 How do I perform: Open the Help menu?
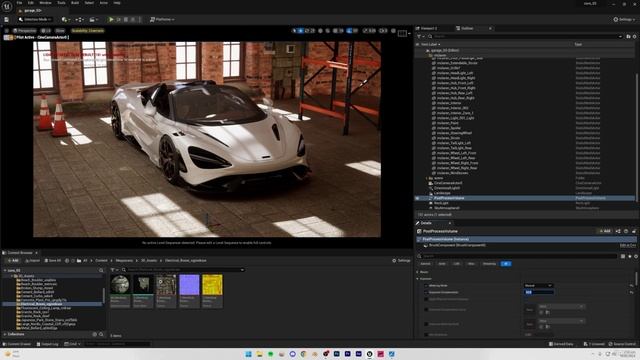pyautogui.click(x=117, y=2)
